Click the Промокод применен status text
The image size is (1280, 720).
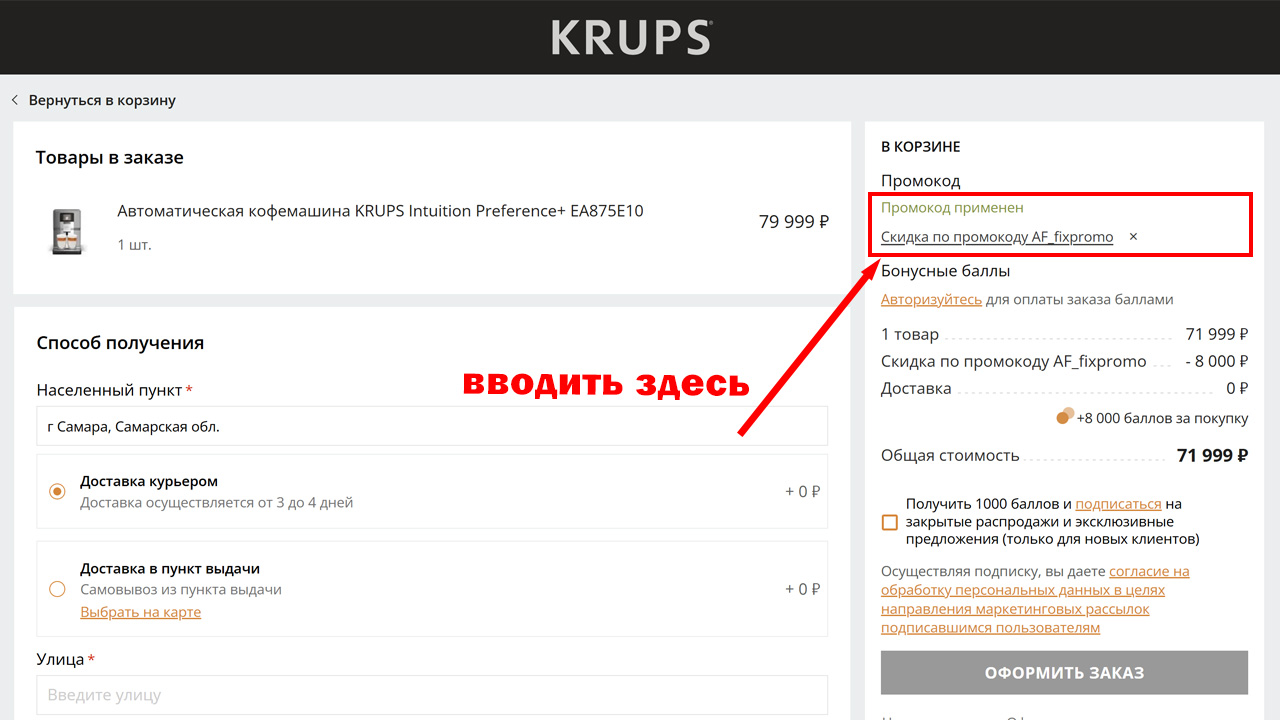(x=952, y=208)
